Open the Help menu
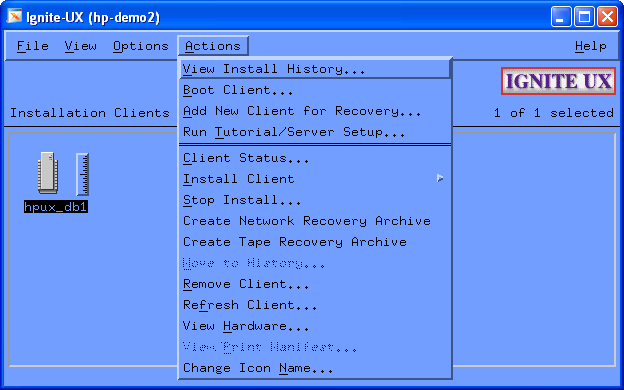This screenshot has width=624, height=390. pyautogui.click(x=591, y=46)
